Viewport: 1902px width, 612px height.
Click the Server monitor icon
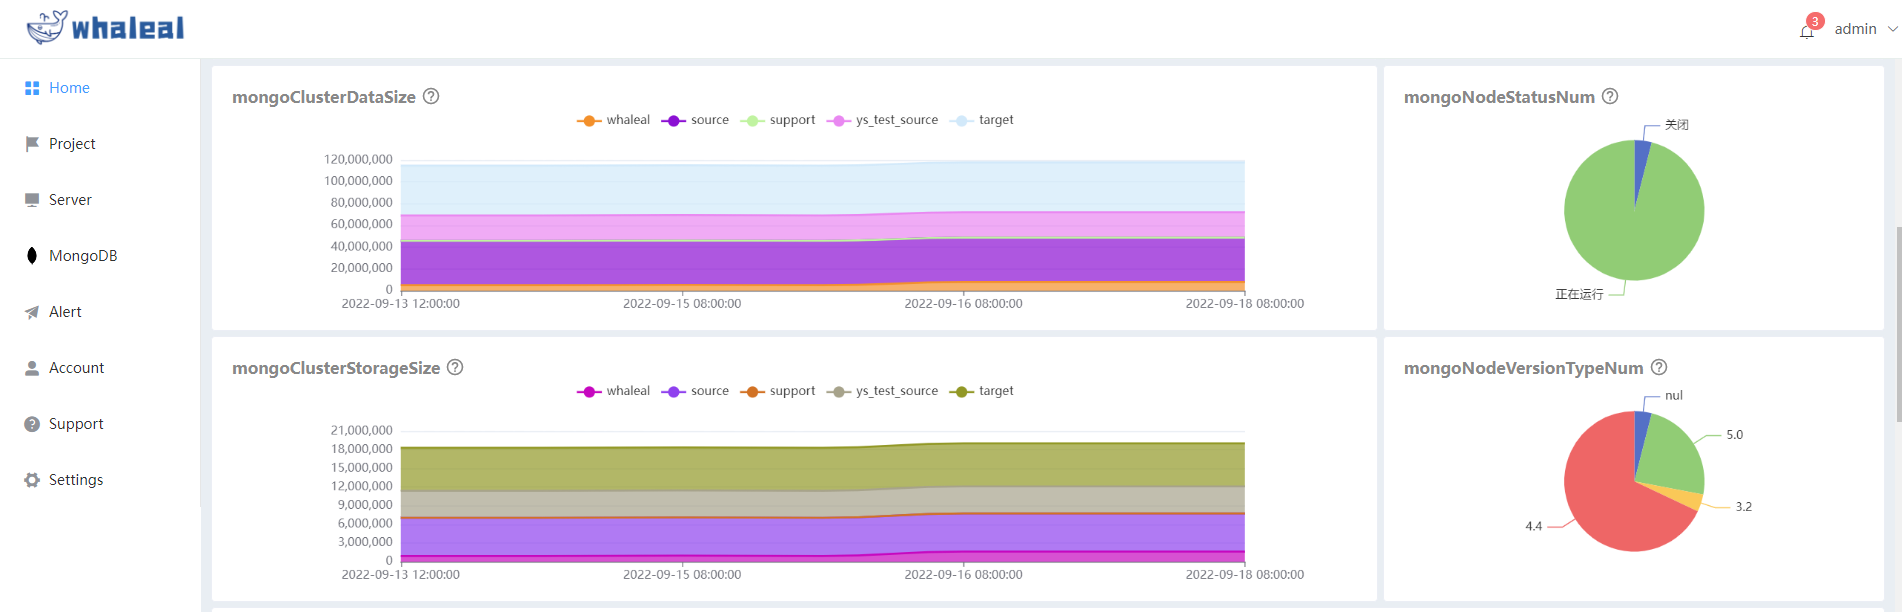click(32, 200)
